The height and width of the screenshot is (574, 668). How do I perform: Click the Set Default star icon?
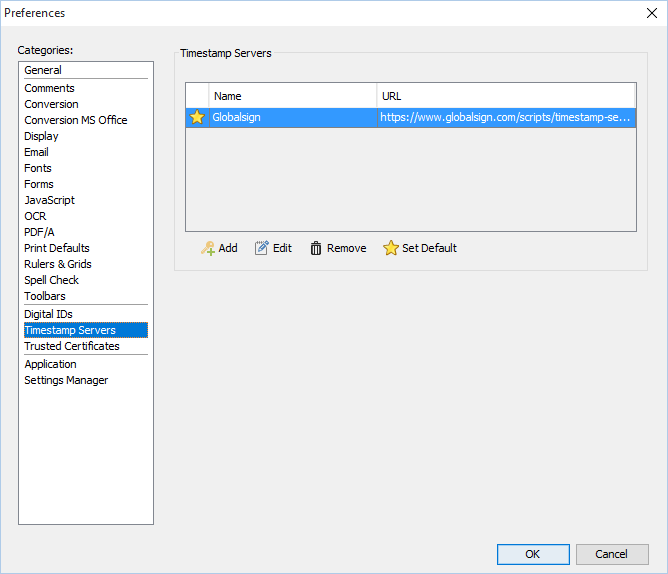391,248
